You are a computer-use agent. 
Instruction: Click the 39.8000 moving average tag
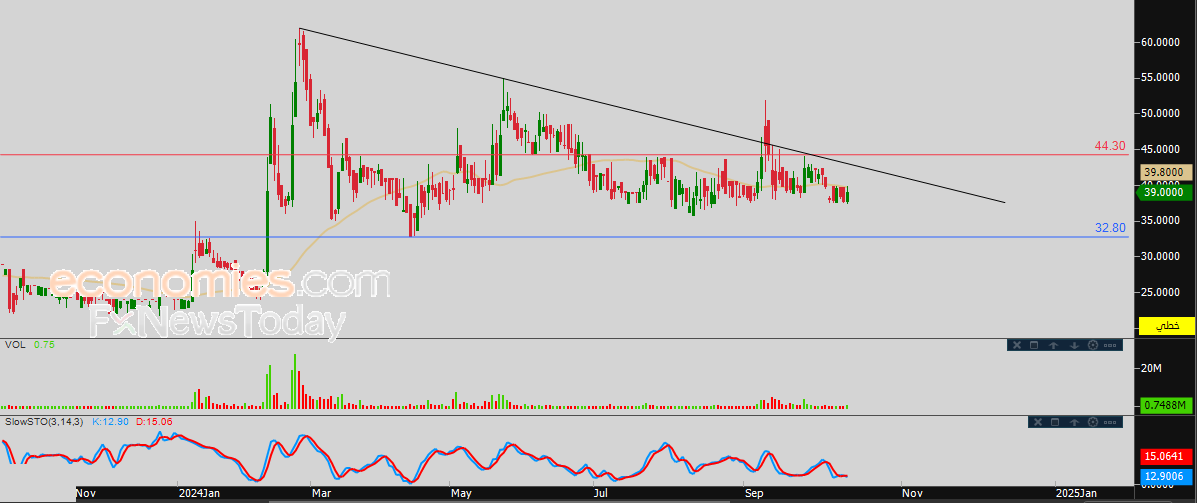tap(1166, 173)
